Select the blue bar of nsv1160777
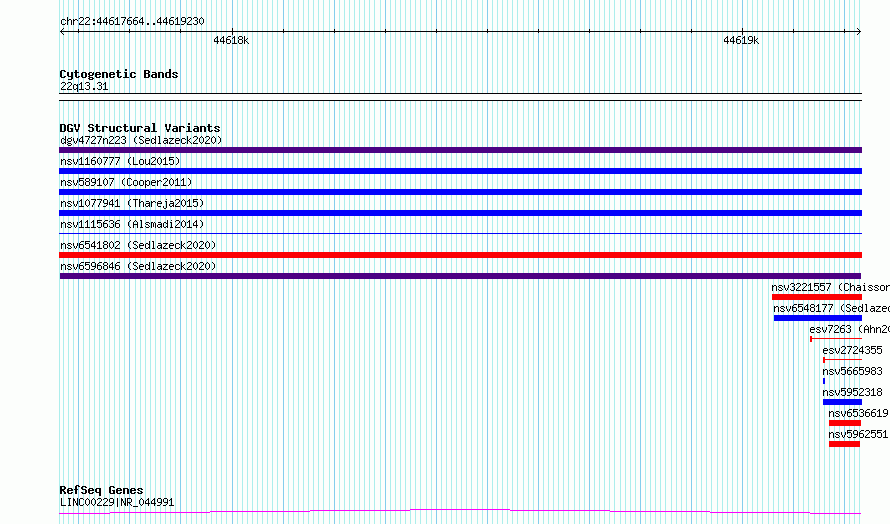The image size is (890, 524). coord(460,171)
